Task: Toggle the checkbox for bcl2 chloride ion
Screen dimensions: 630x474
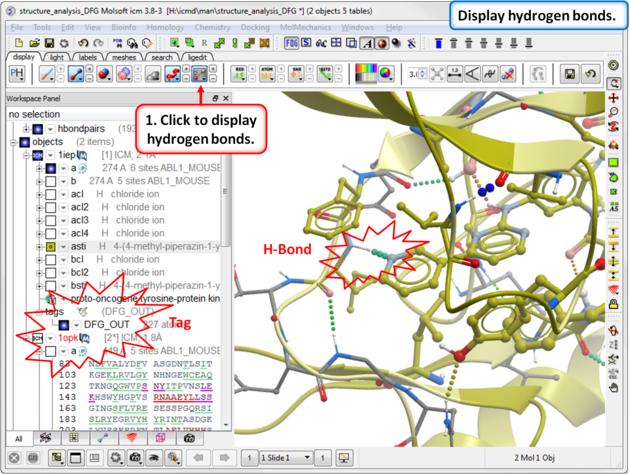Action: pos(50,272)
